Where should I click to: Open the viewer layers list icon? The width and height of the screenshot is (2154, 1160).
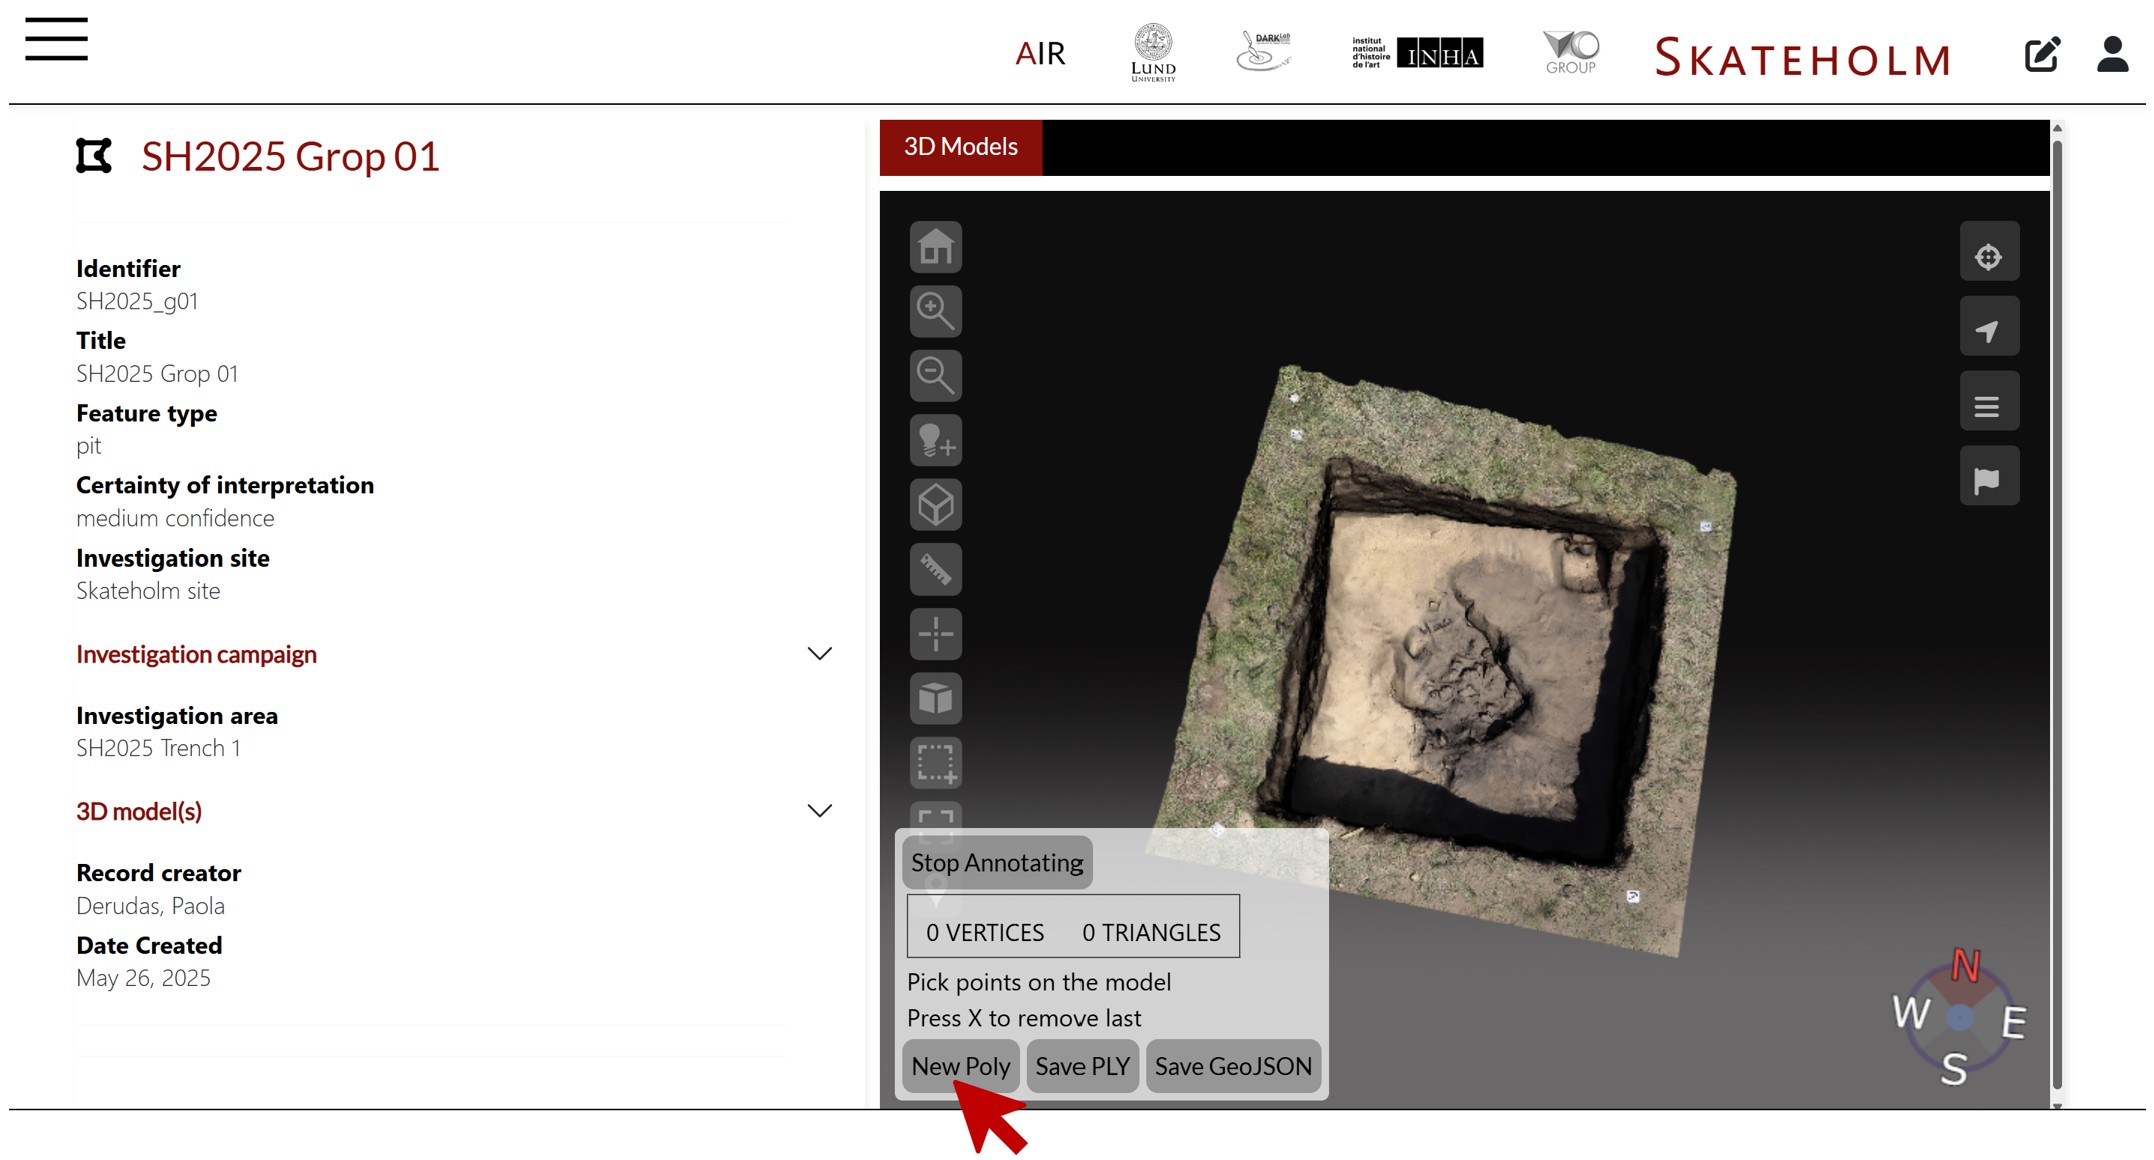coord(1988,405)
